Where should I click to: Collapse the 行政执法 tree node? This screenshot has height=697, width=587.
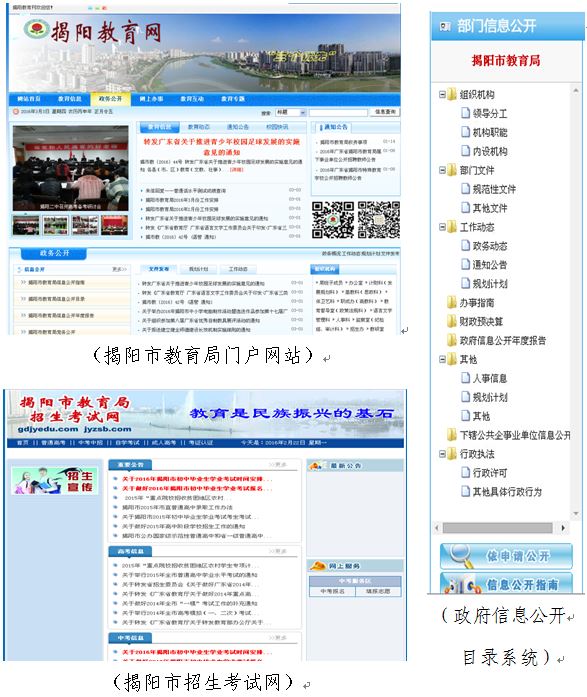click(442, 453)
